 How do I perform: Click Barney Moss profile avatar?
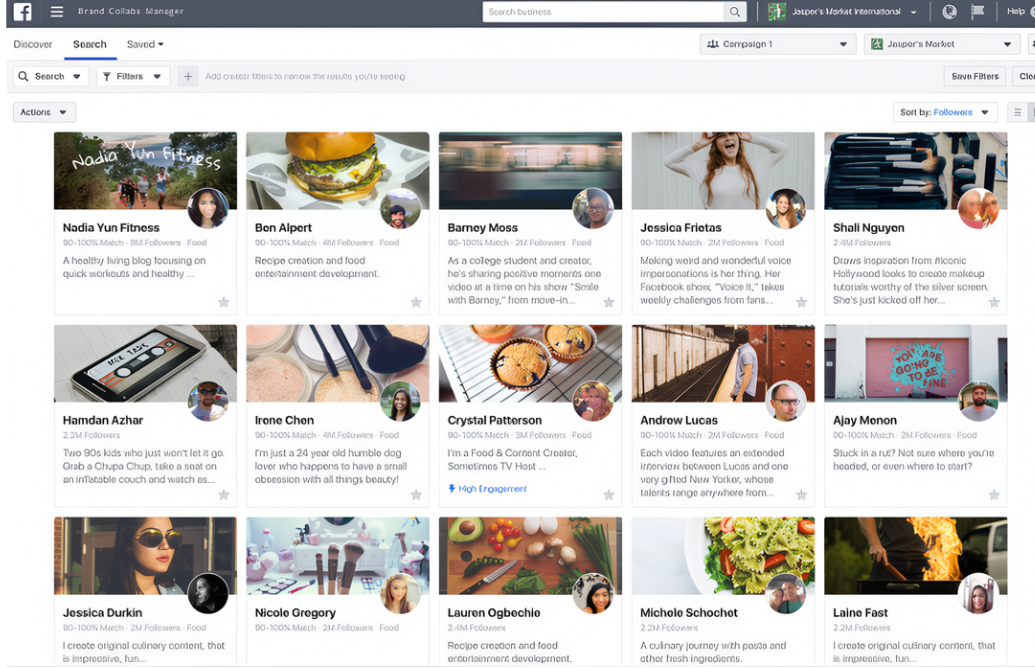tap(593, 209)
